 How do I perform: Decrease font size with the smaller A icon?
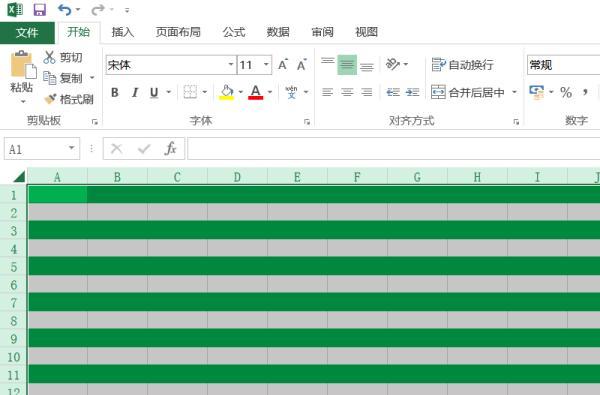[x=302, y=65]
